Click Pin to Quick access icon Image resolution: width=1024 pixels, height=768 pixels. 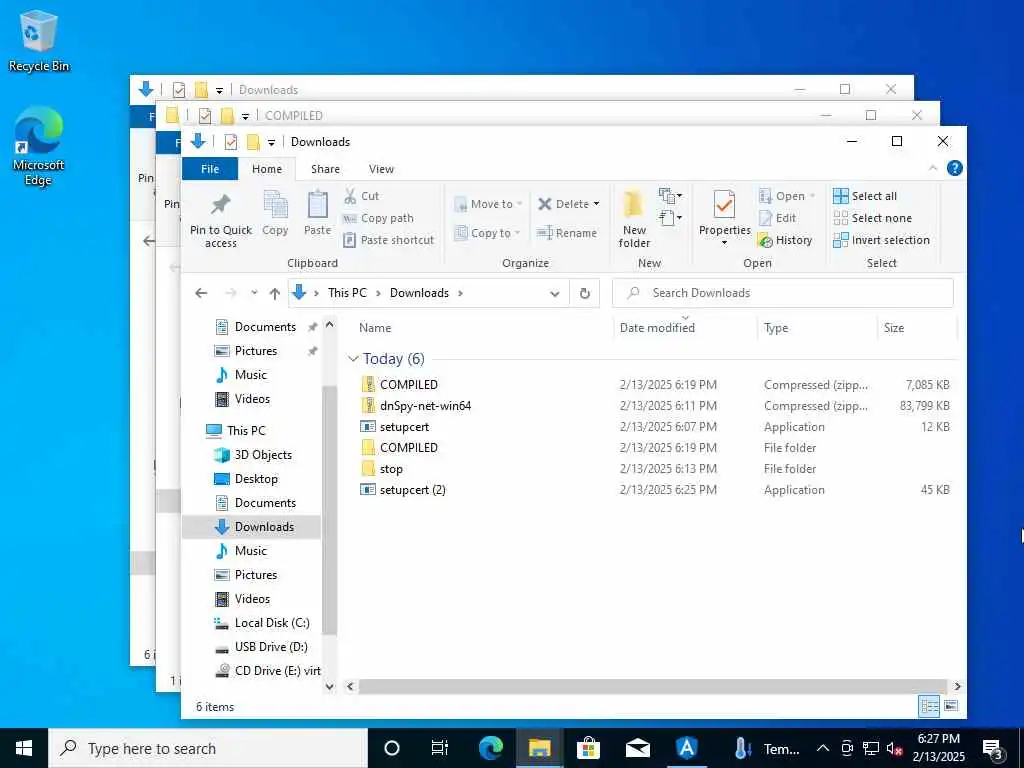coord(221,205)
